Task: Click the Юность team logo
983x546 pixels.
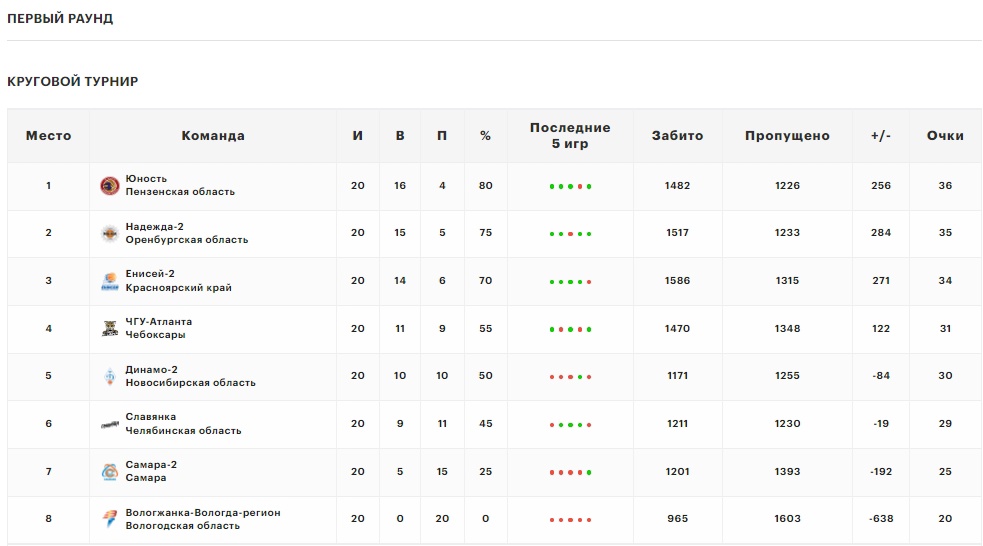Action: pyautogui.click(x=110, y=186)
